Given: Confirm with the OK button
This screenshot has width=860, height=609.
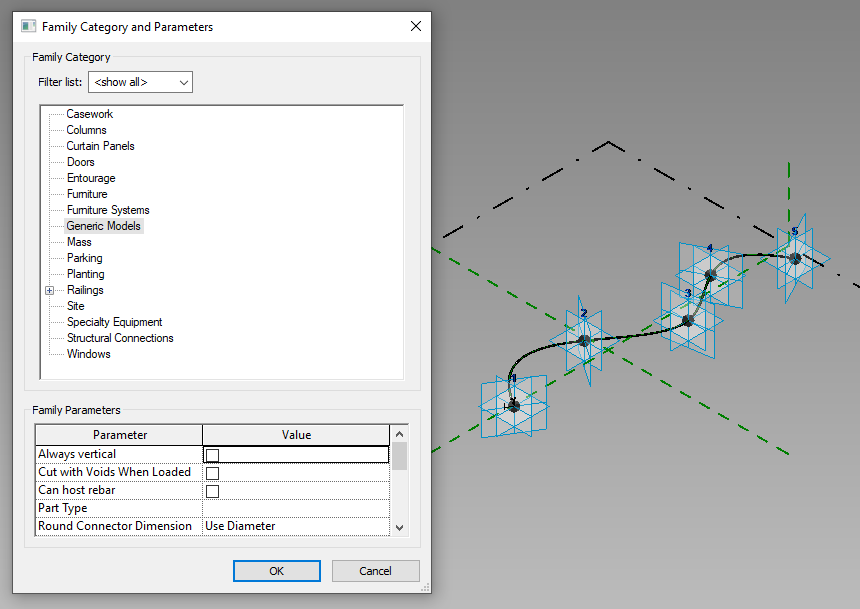Looking at the screenshot, I should click(x=277, y=571).
